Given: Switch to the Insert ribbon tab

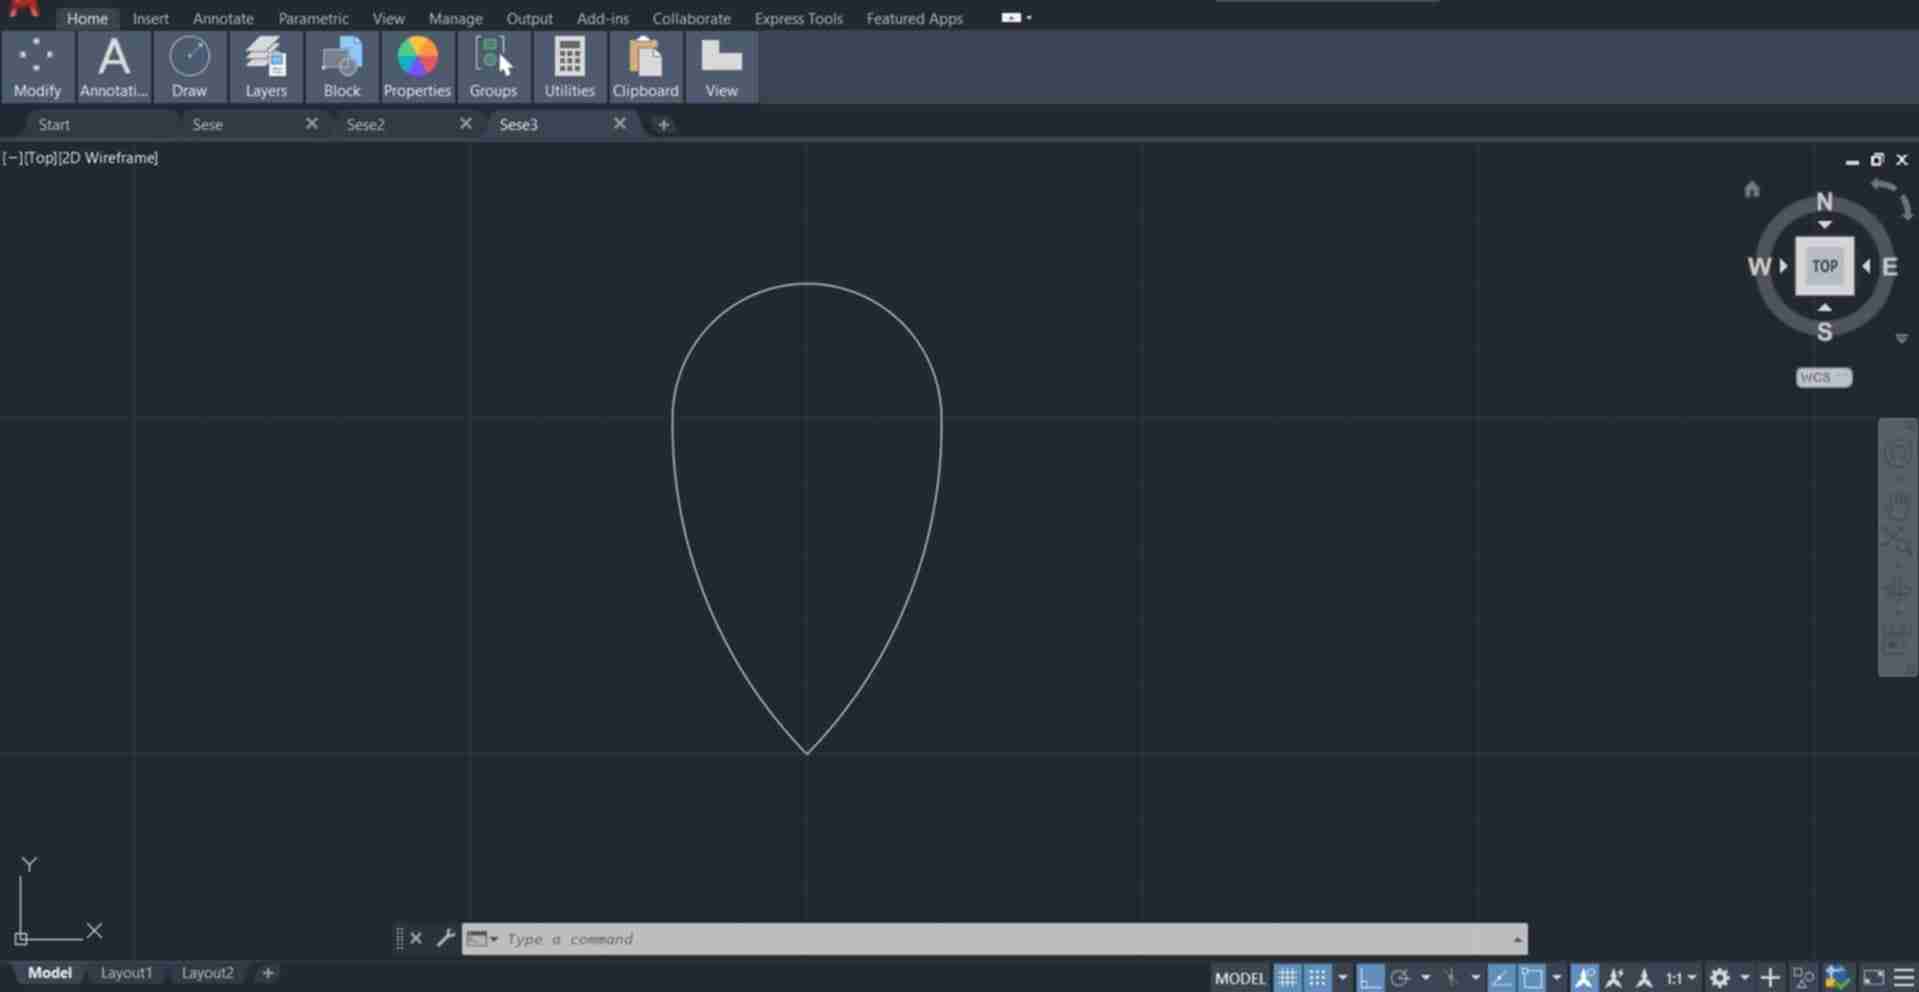Looking at the screenshot, I should tap(151, 18).
